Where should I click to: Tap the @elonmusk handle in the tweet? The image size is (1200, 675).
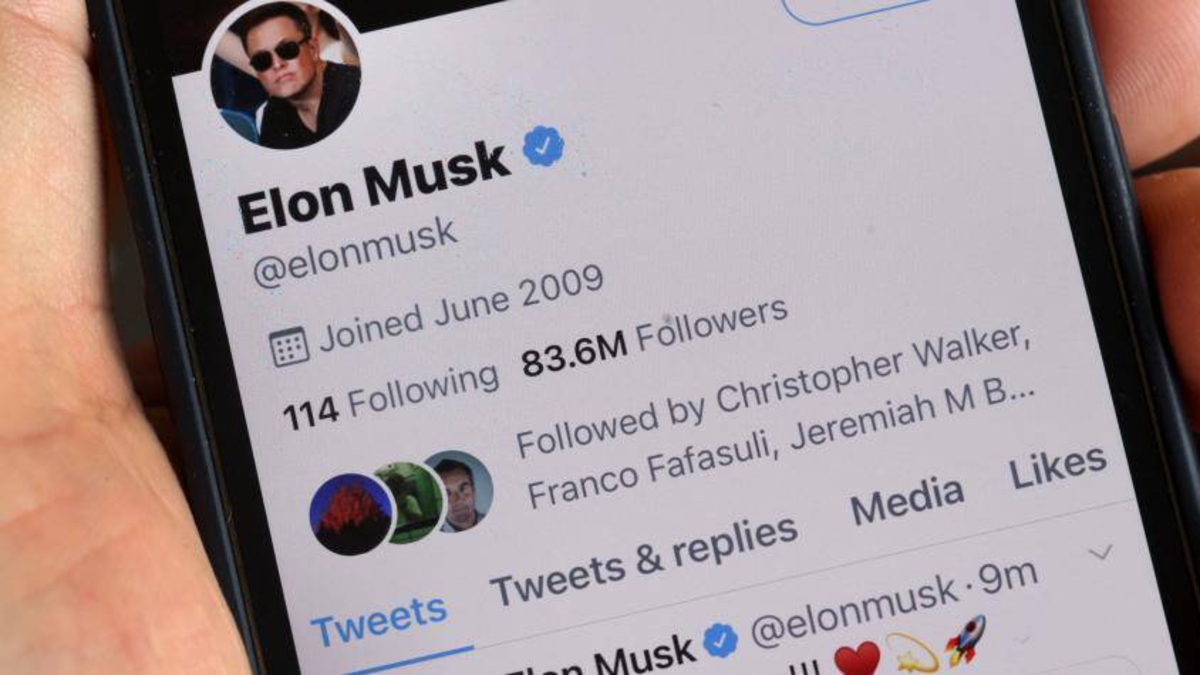(854, 610)
